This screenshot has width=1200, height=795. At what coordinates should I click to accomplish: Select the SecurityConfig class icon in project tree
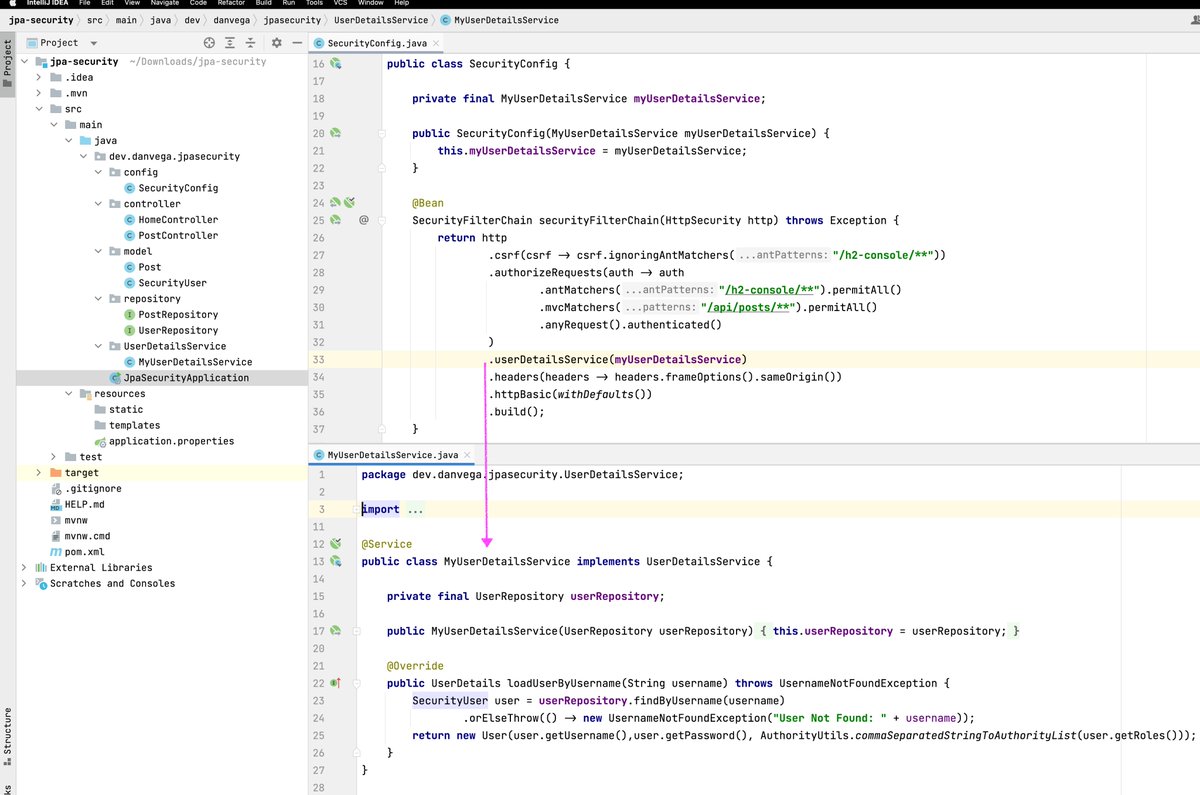click(x=129, y=188)
